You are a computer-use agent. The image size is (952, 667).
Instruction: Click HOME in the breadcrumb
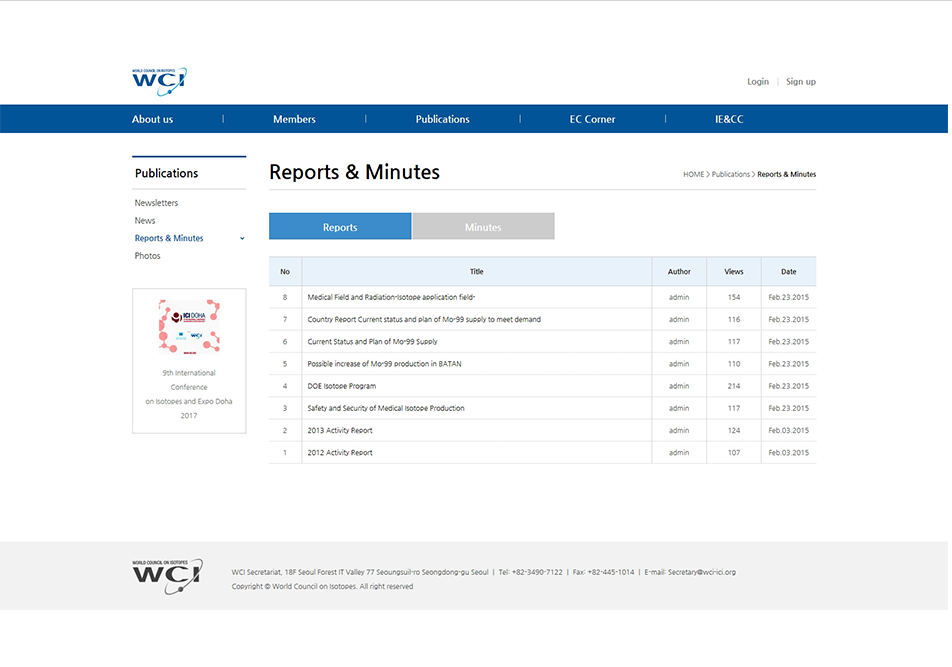coord(693,175)
